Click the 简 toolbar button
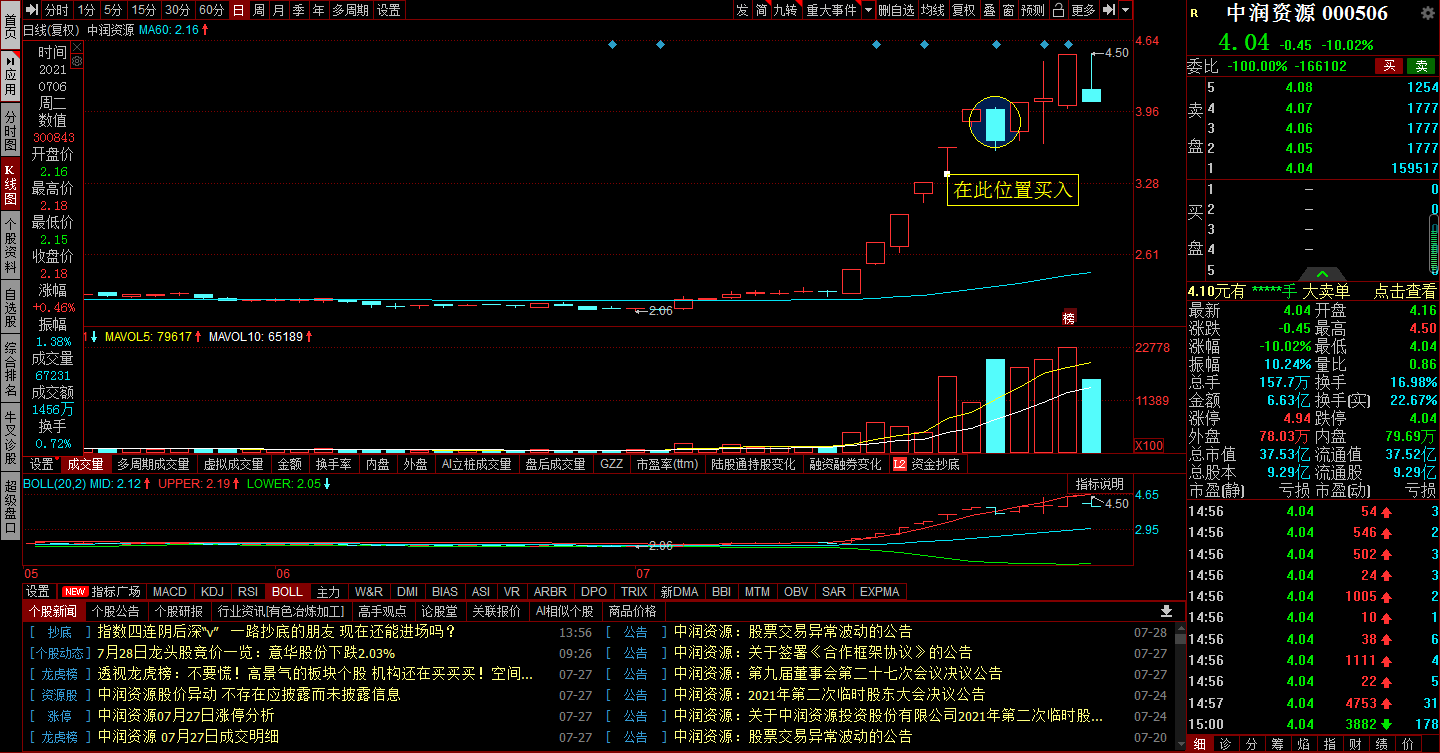Image resolution: width=1440 pixels, height=753 pixels. [x=761, y=10]
